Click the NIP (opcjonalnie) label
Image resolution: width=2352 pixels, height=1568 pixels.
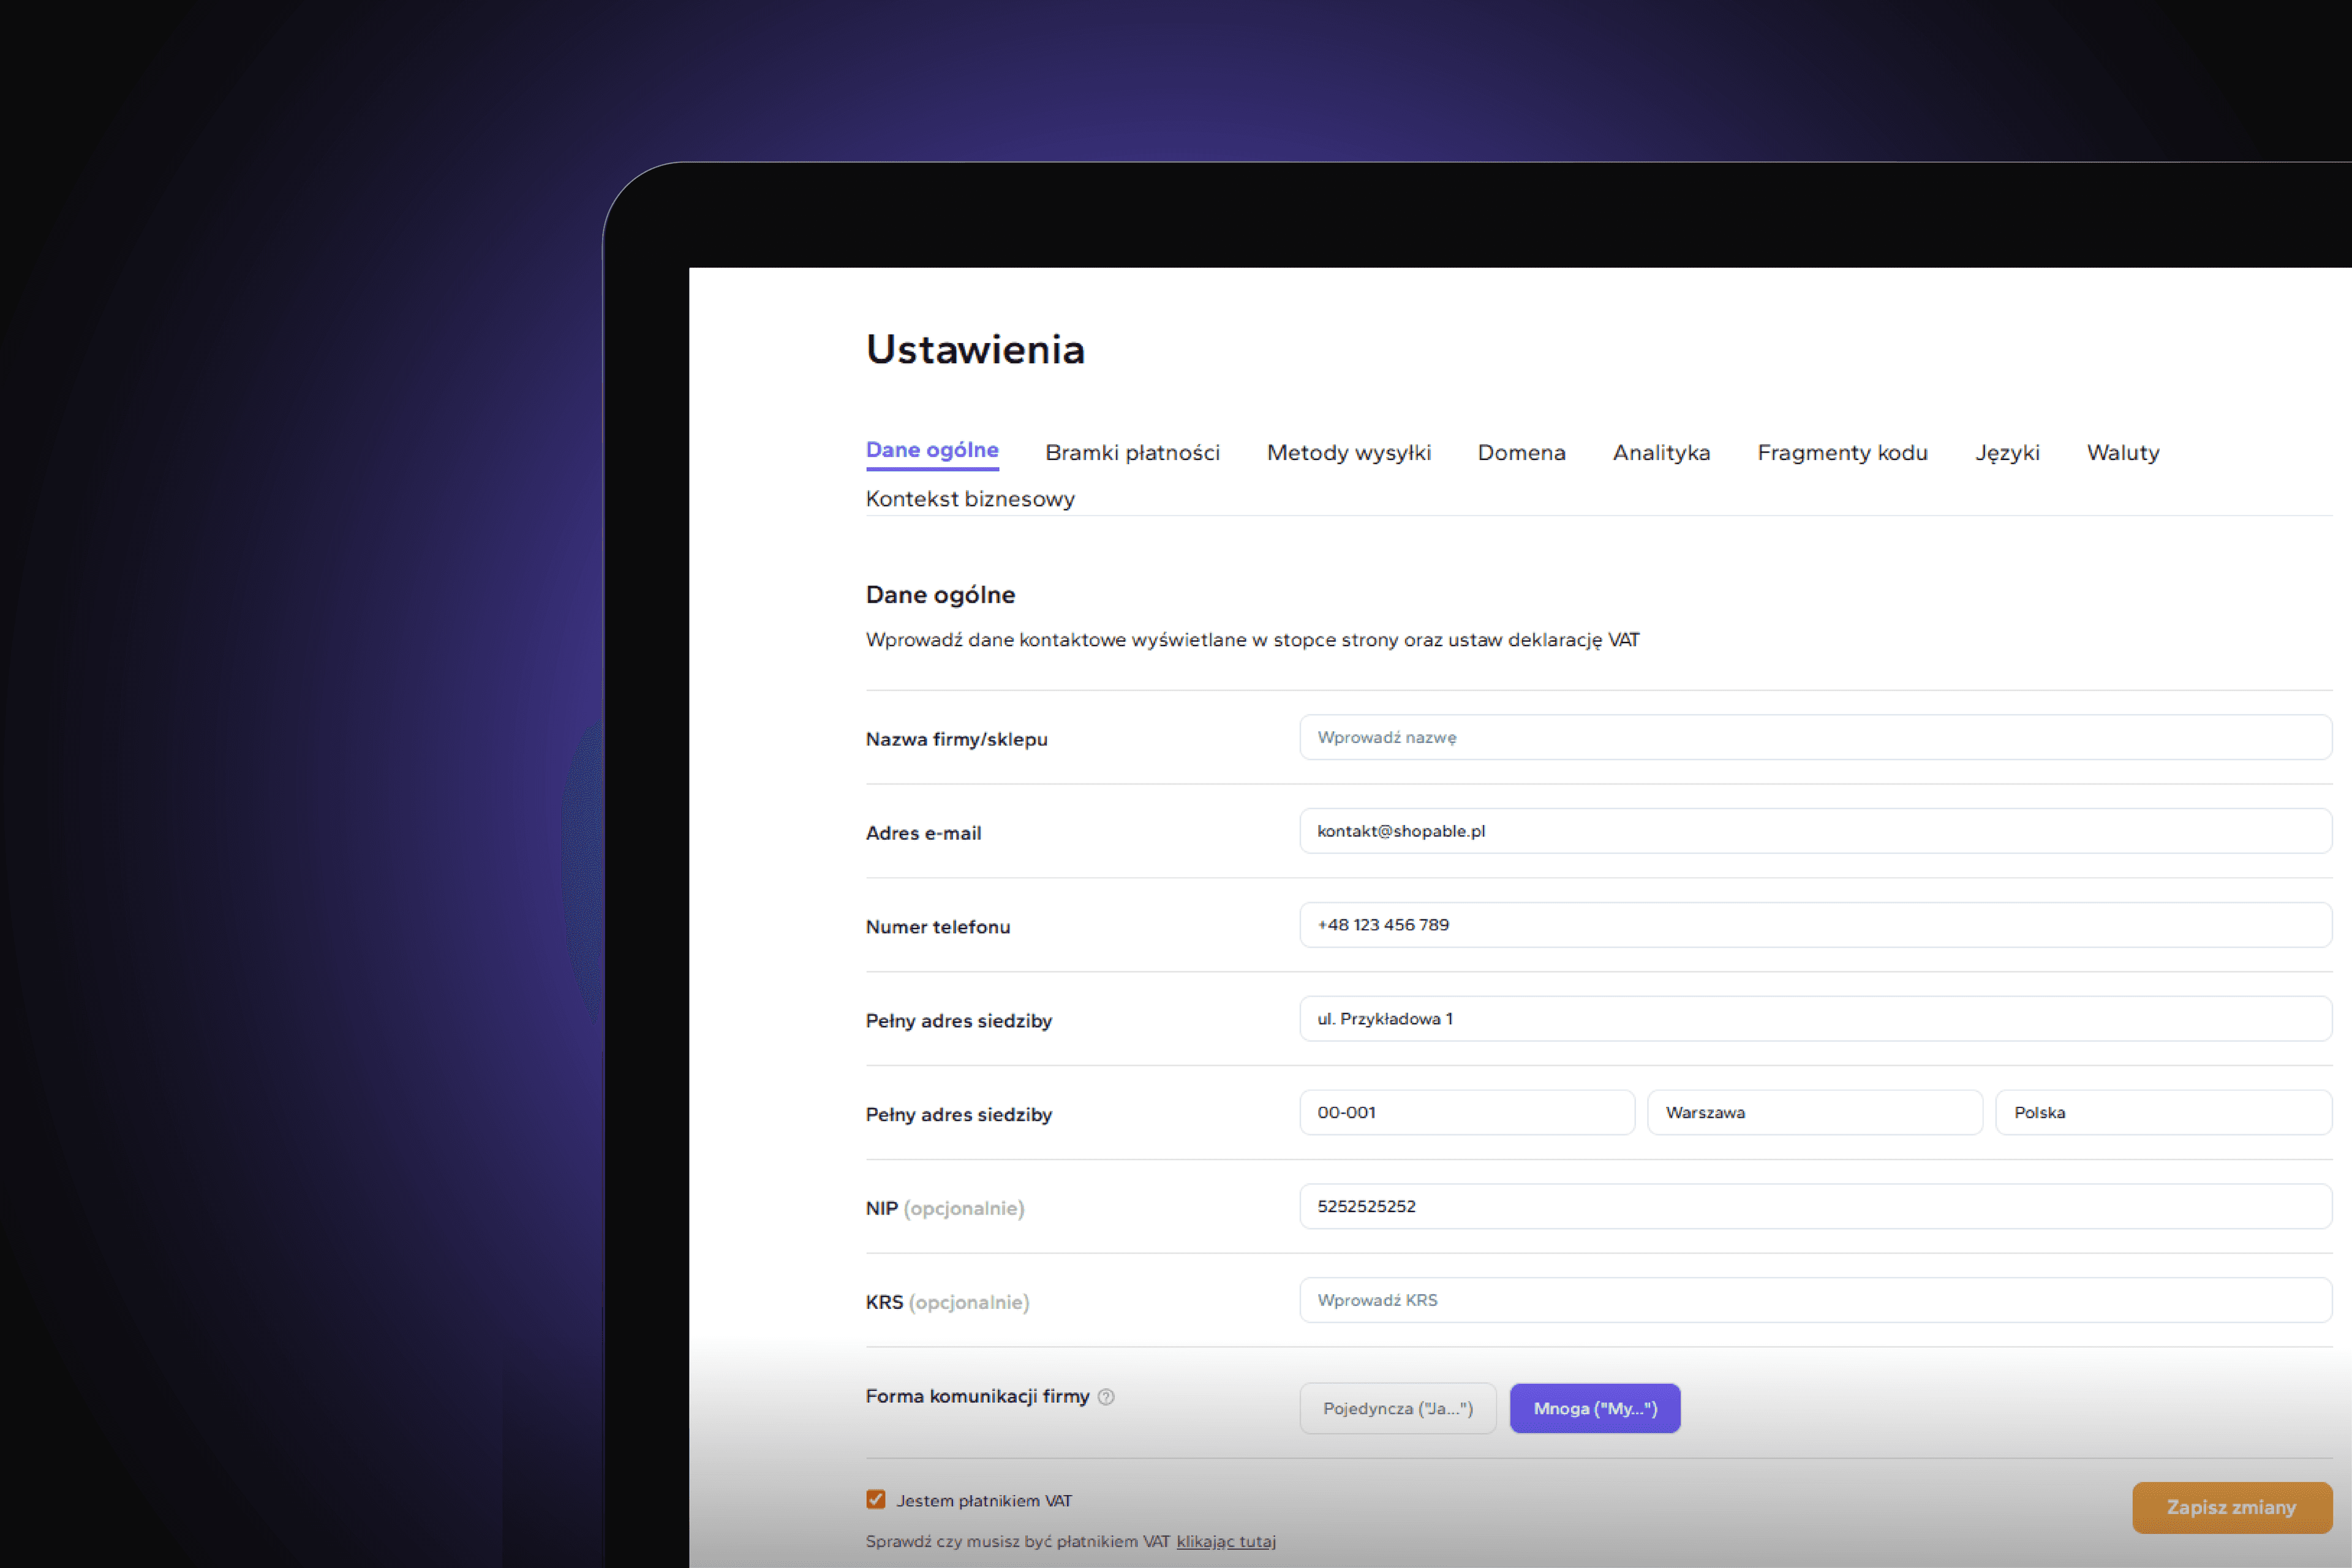click(945, 1209)
